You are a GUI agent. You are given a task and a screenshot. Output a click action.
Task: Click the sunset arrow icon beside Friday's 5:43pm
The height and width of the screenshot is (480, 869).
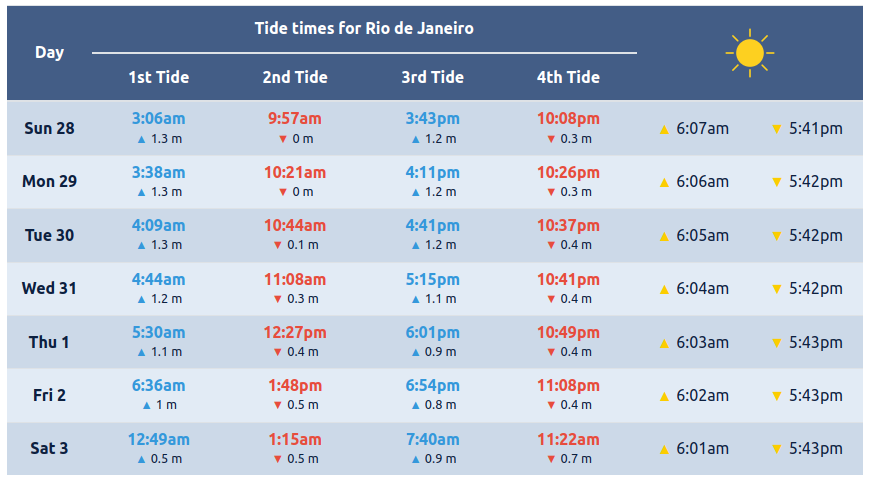(776, 396)
